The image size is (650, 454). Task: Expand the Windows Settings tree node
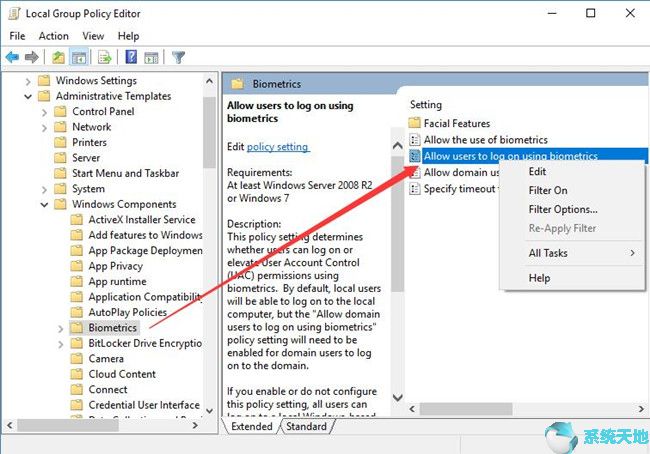pos(29,81)
